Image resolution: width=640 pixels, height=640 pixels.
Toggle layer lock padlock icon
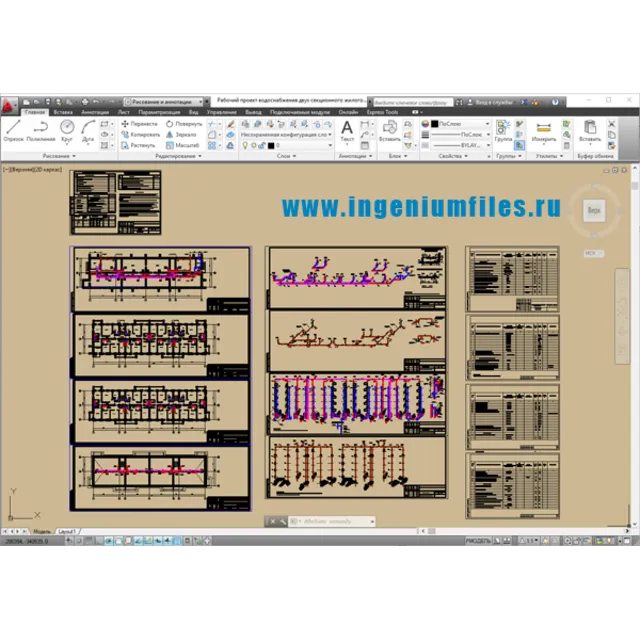(x=262, y=145)
